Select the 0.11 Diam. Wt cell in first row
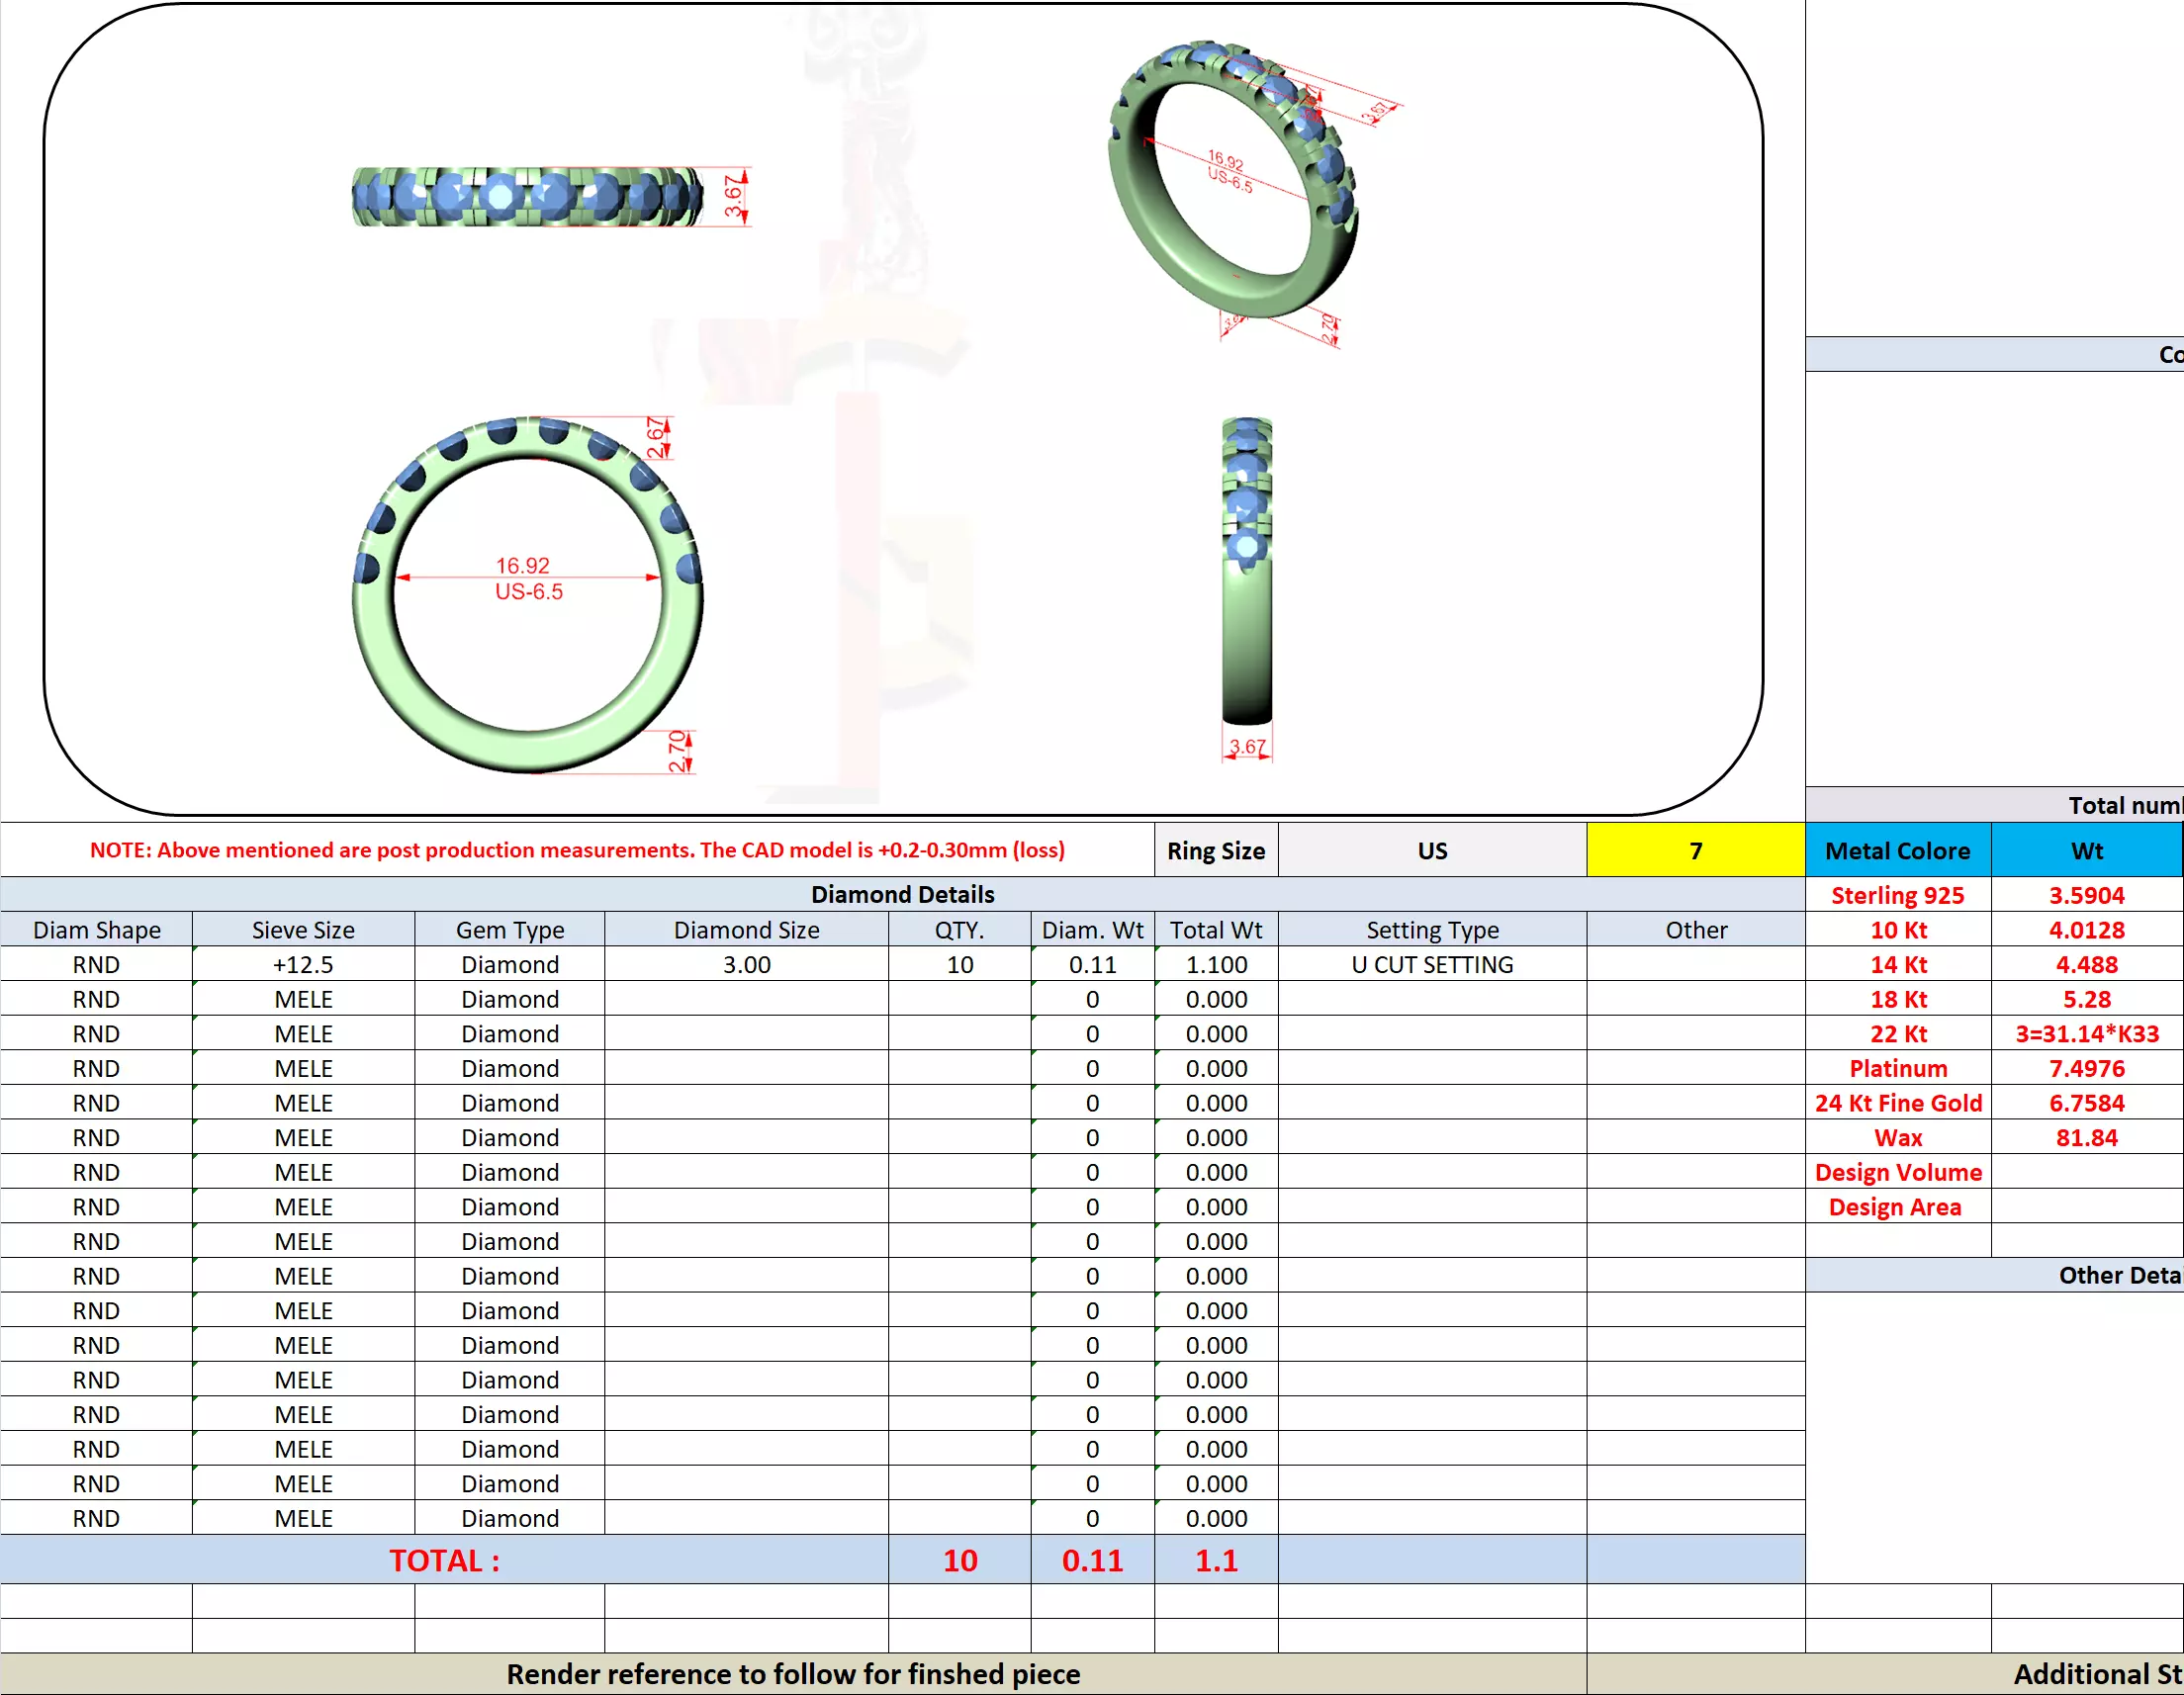Viewport: 2184px width, 1695px height. pos(1093,964)
